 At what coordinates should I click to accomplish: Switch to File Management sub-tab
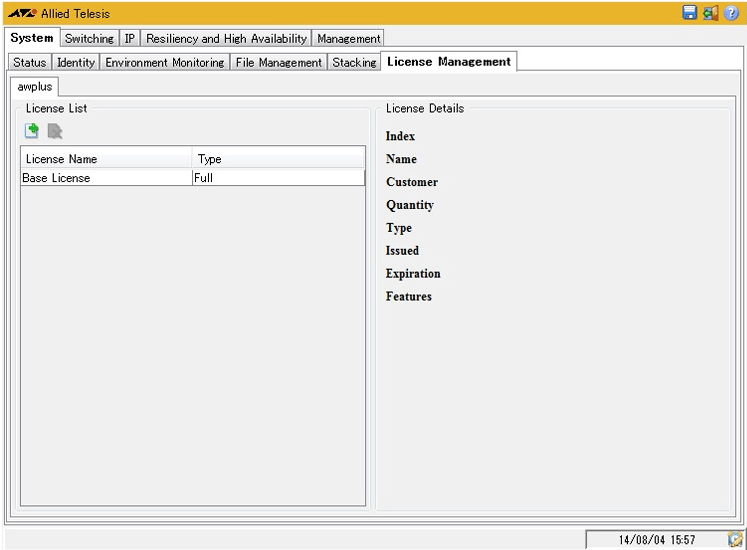279,62
